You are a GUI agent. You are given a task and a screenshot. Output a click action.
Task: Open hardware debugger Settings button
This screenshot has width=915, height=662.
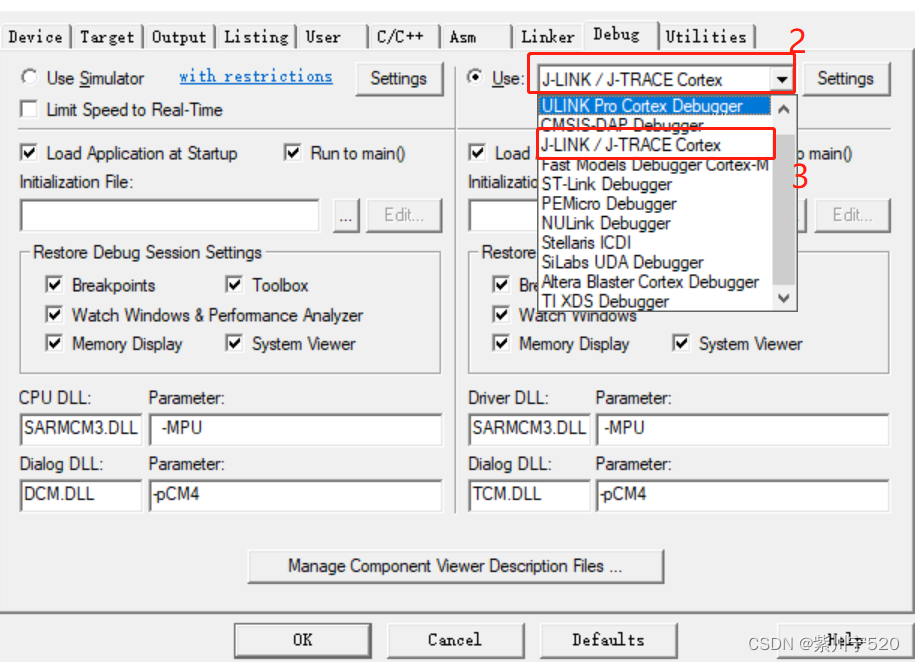point(846,79)
